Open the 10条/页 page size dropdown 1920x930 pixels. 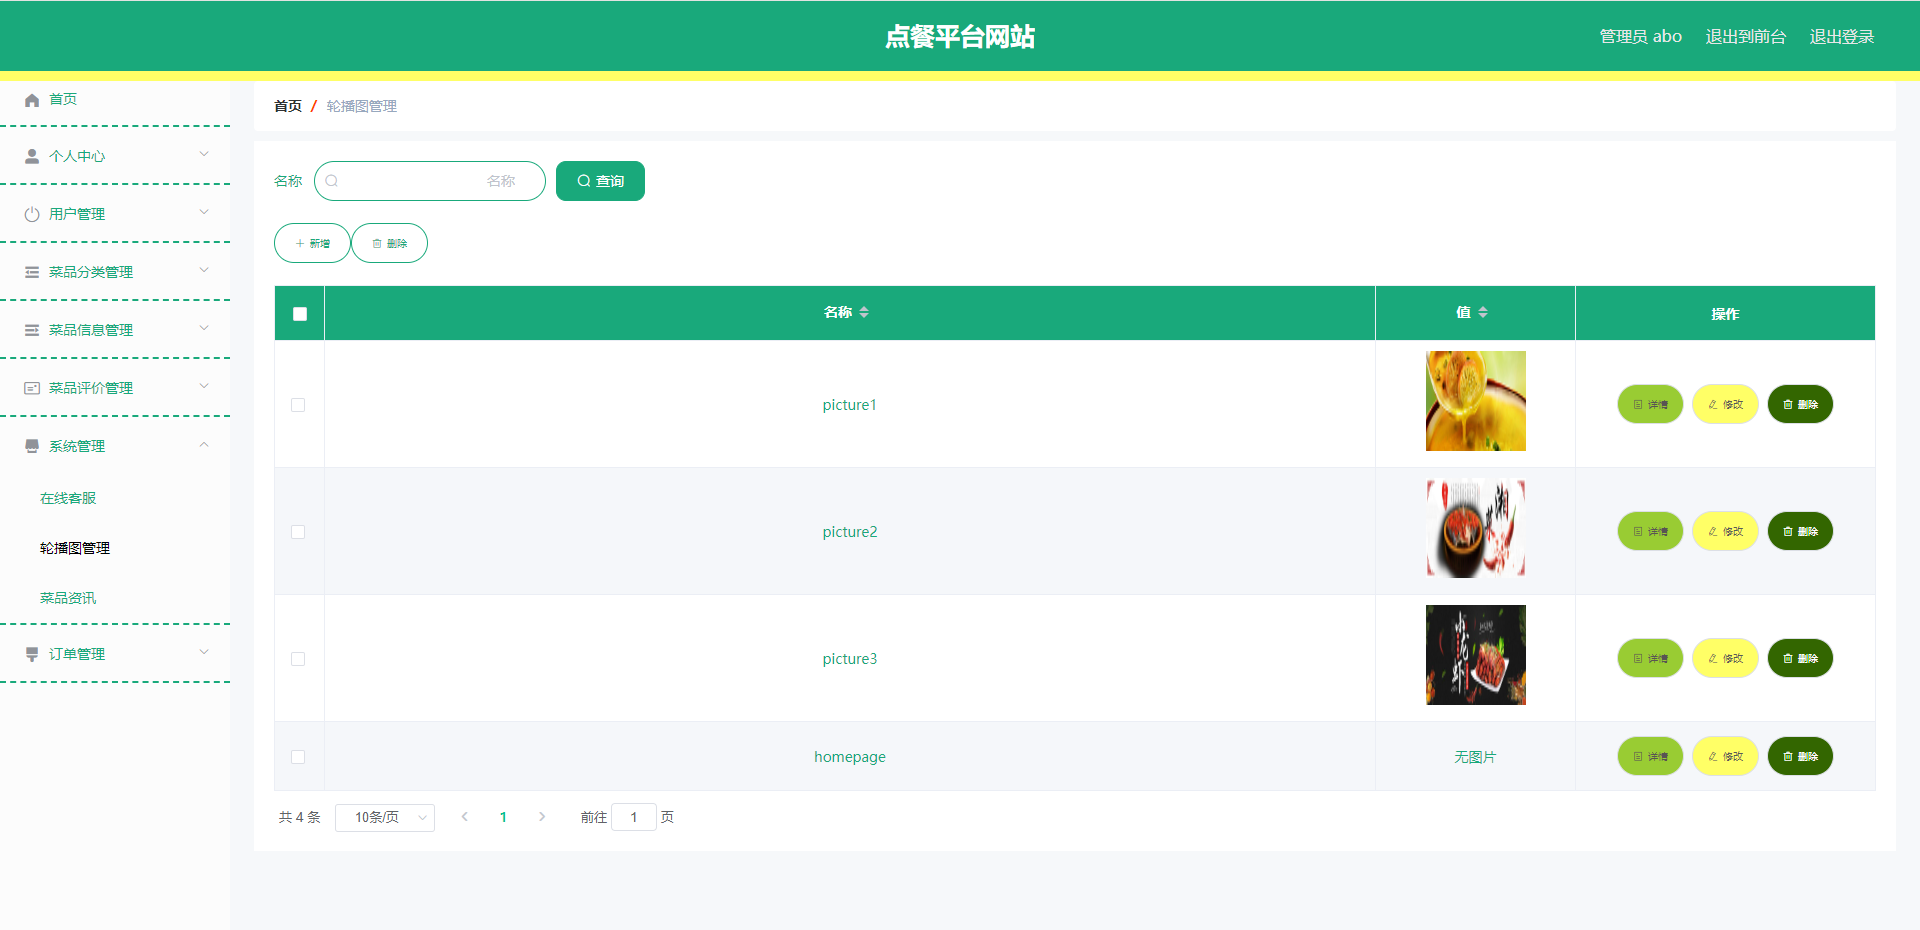[x=385, y=818]
